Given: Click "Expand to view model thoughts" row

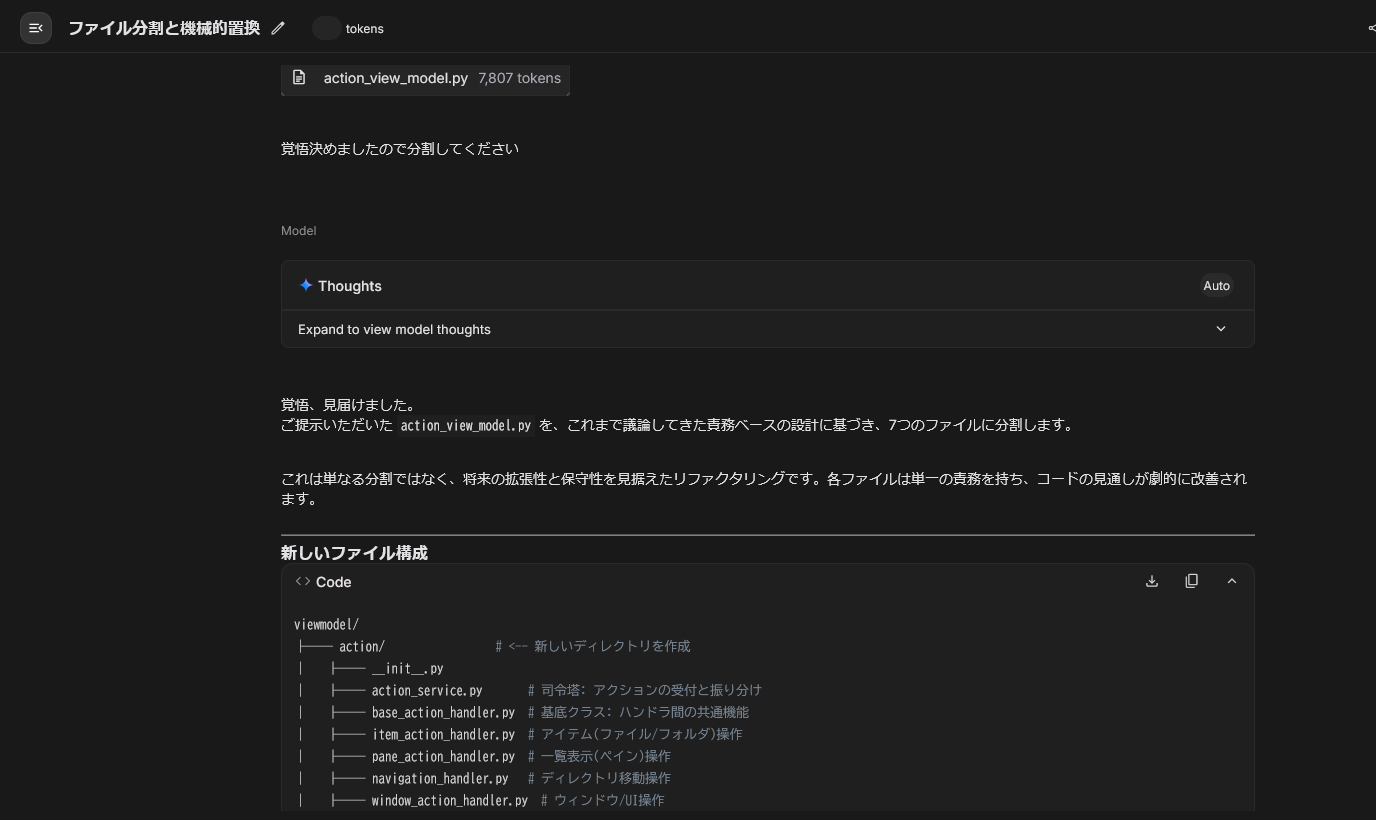Looking at the screenshot, I should [394, 329].
